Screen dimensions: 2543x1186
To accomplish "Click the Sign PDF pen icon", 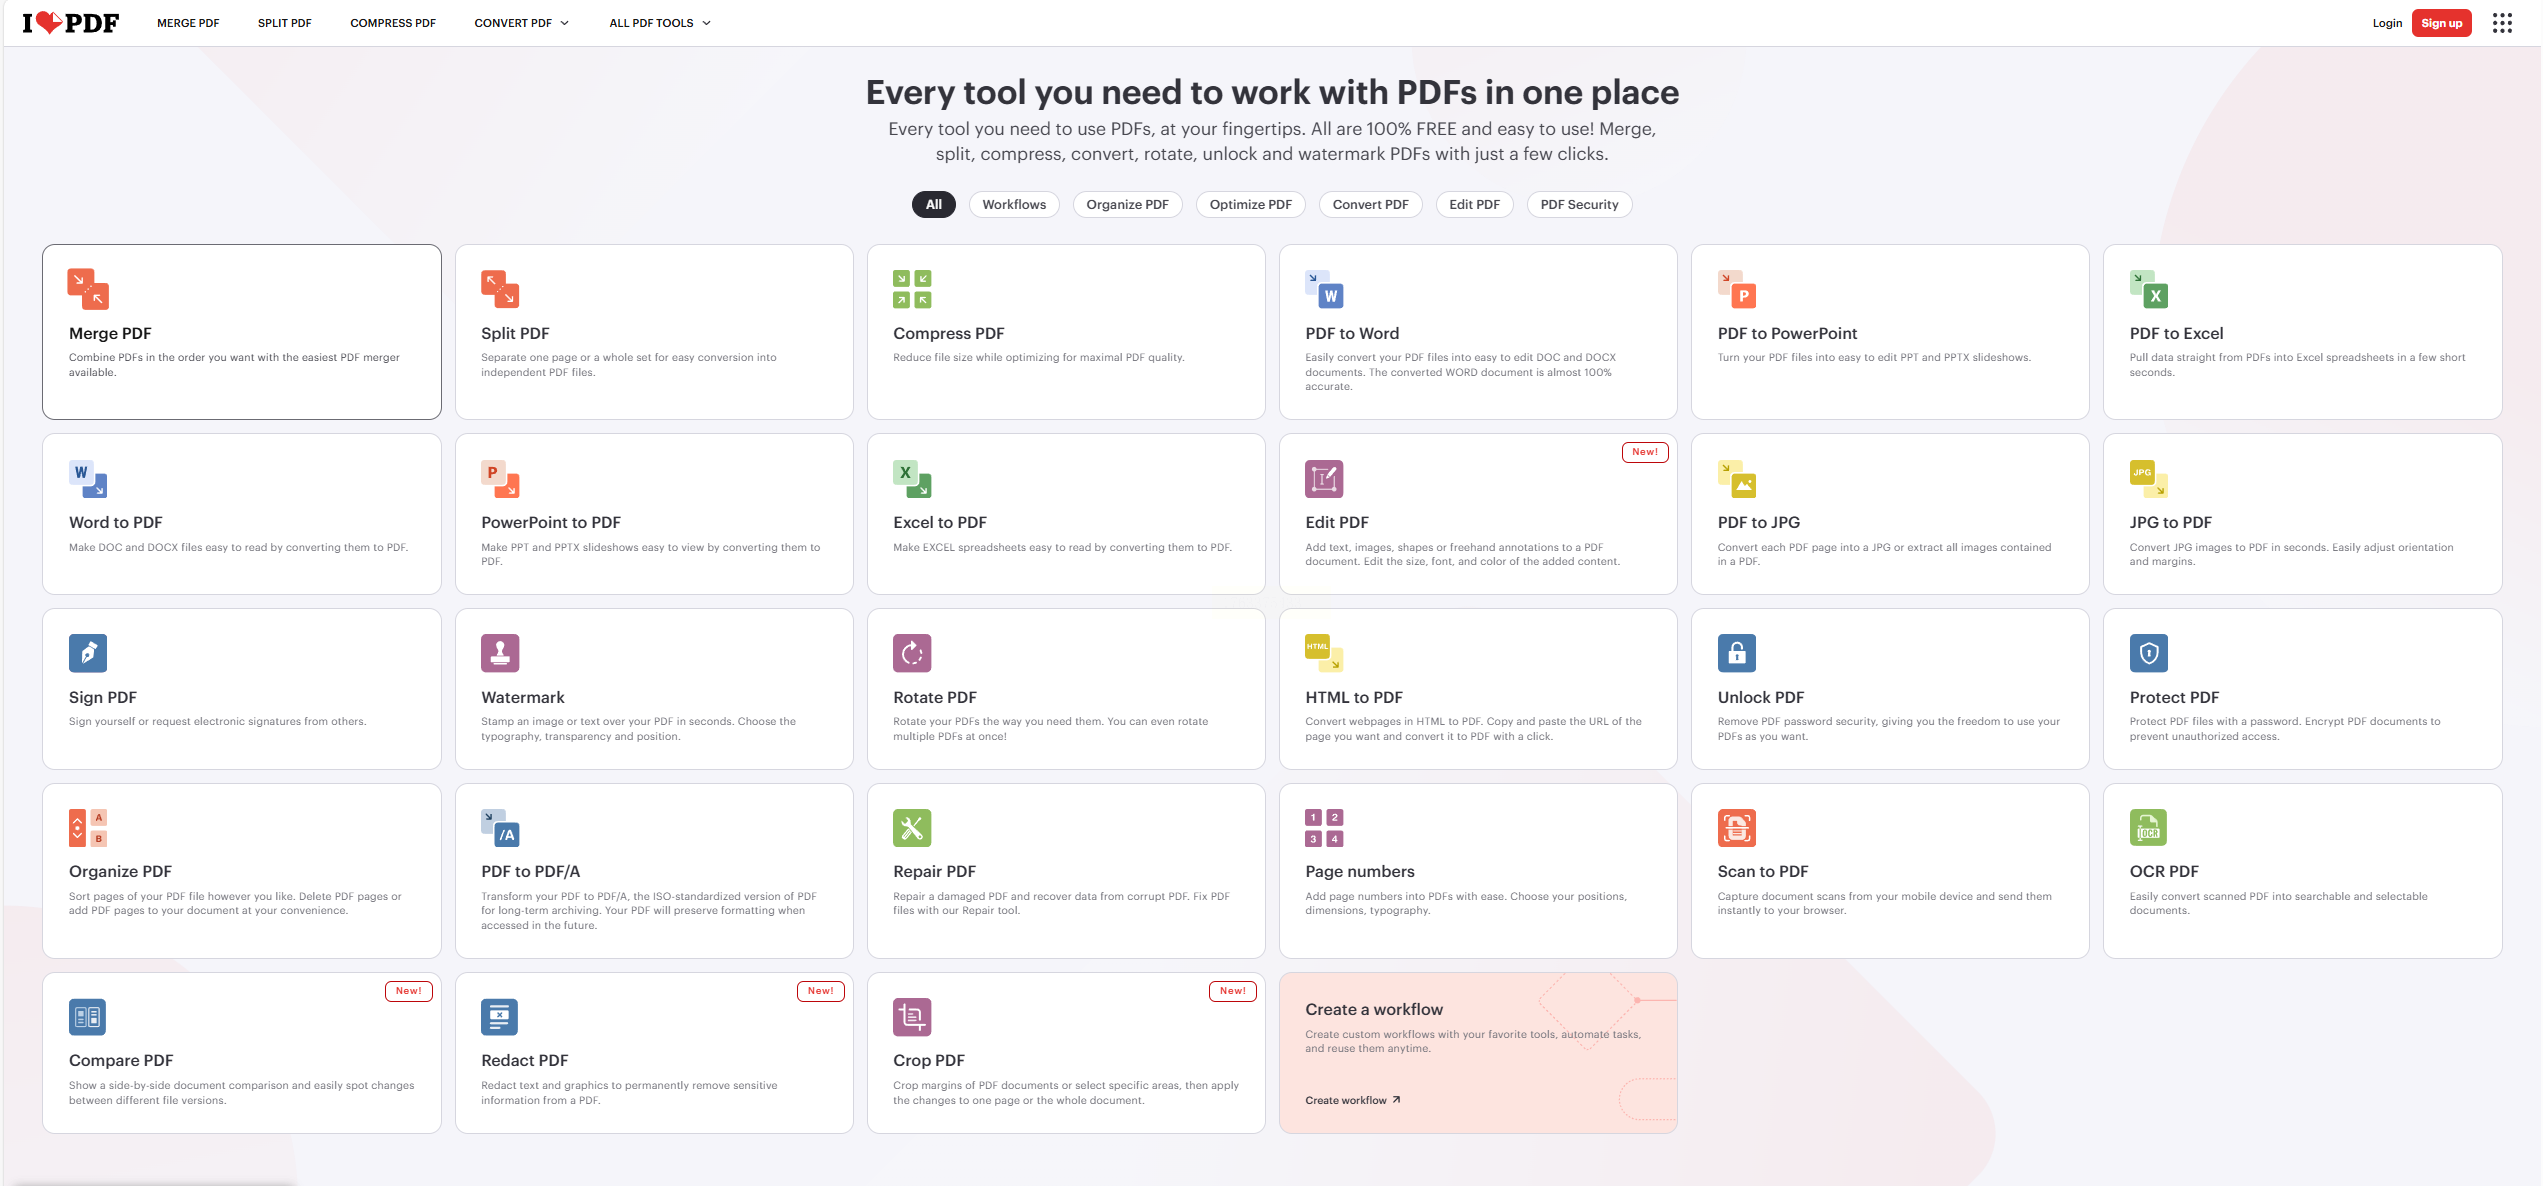I will [88, 653].
